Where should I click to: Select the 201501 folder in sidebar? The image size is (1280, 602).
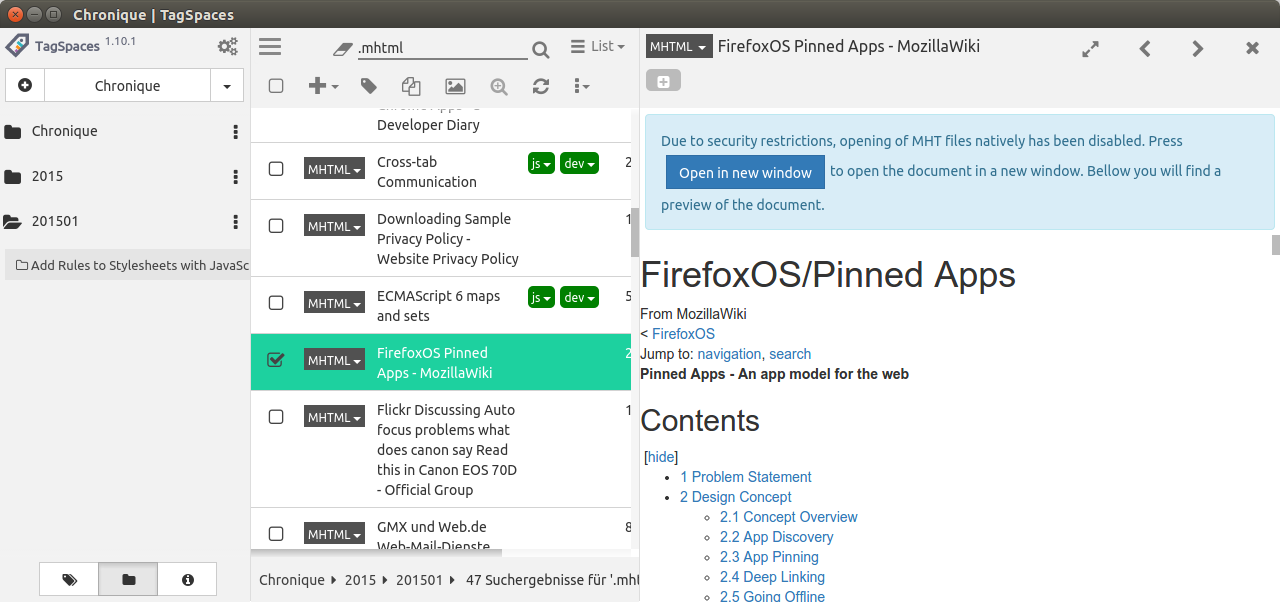coord(54,221)
